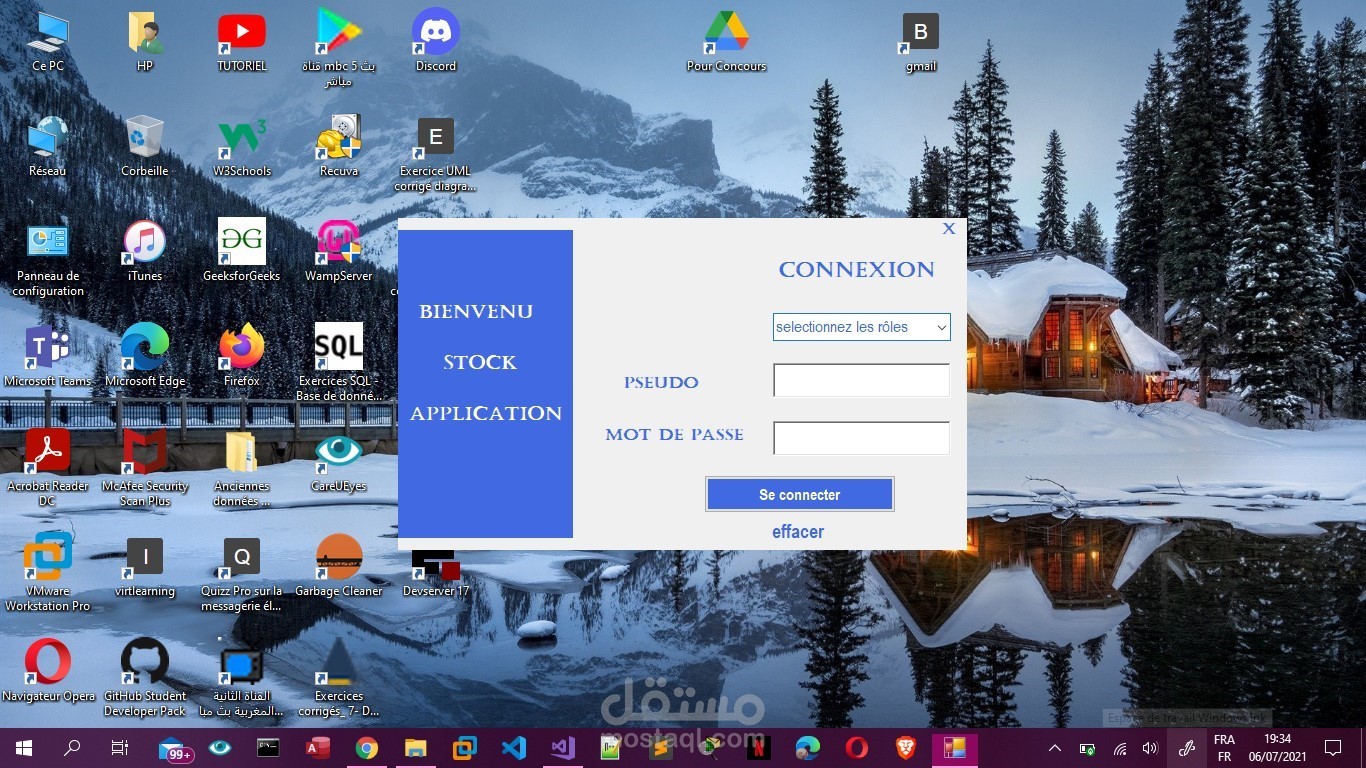The height and width of the screenshot is (768, 1366).
Task: Click the Se connecter button
Action: click(x=799, y=494)
